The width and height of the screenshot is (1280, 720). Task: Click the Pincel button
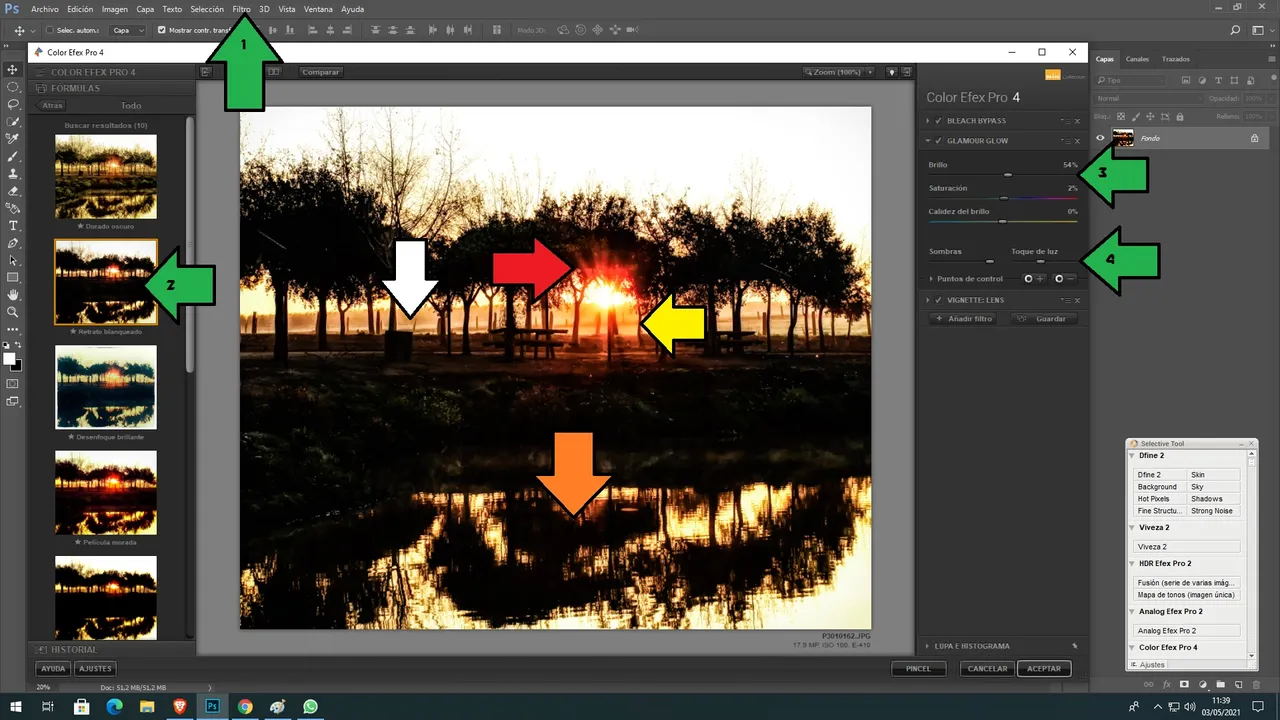click(918, 668)
